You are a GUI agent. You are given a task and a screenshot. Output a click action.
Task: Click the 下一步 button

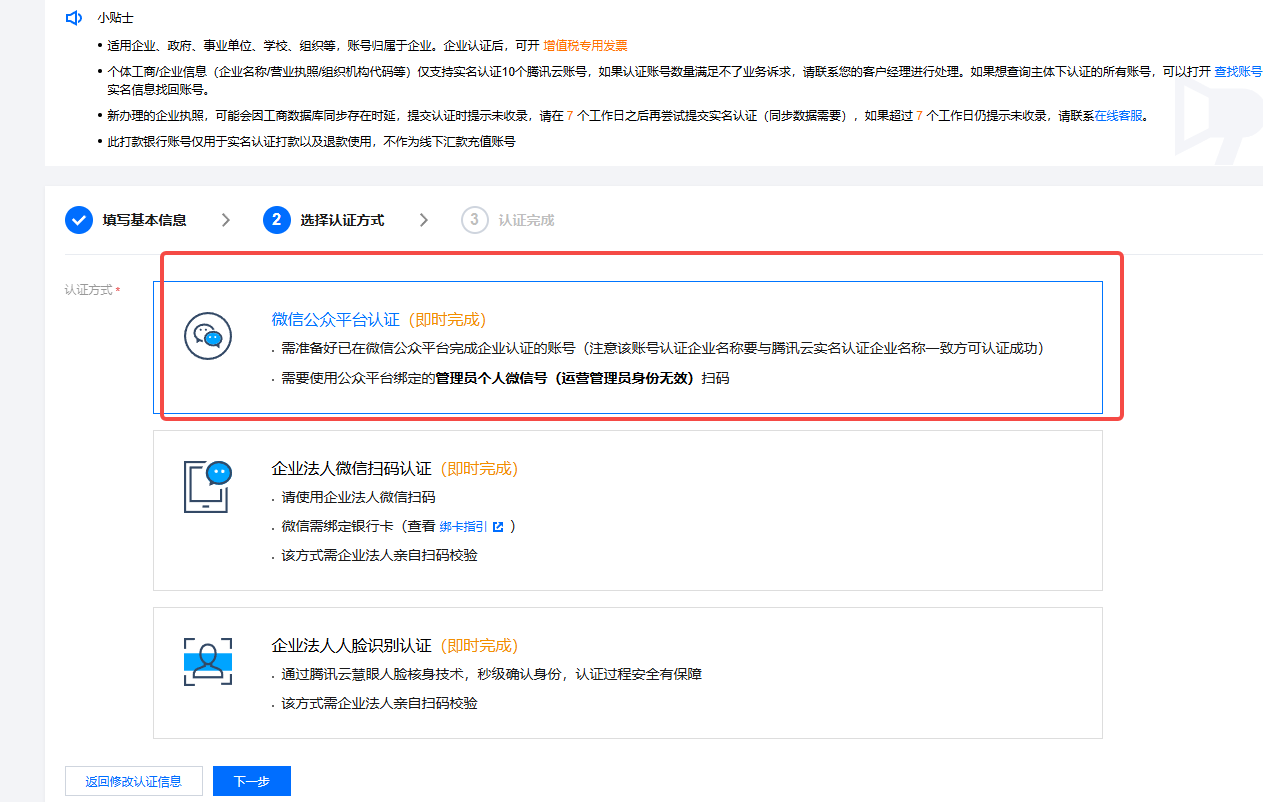(x=252, y=782)
